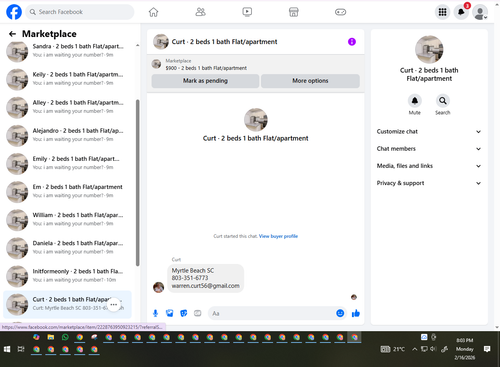
Task: Open Sandra's apartment conversation
Action: click(x=68, y=51)
